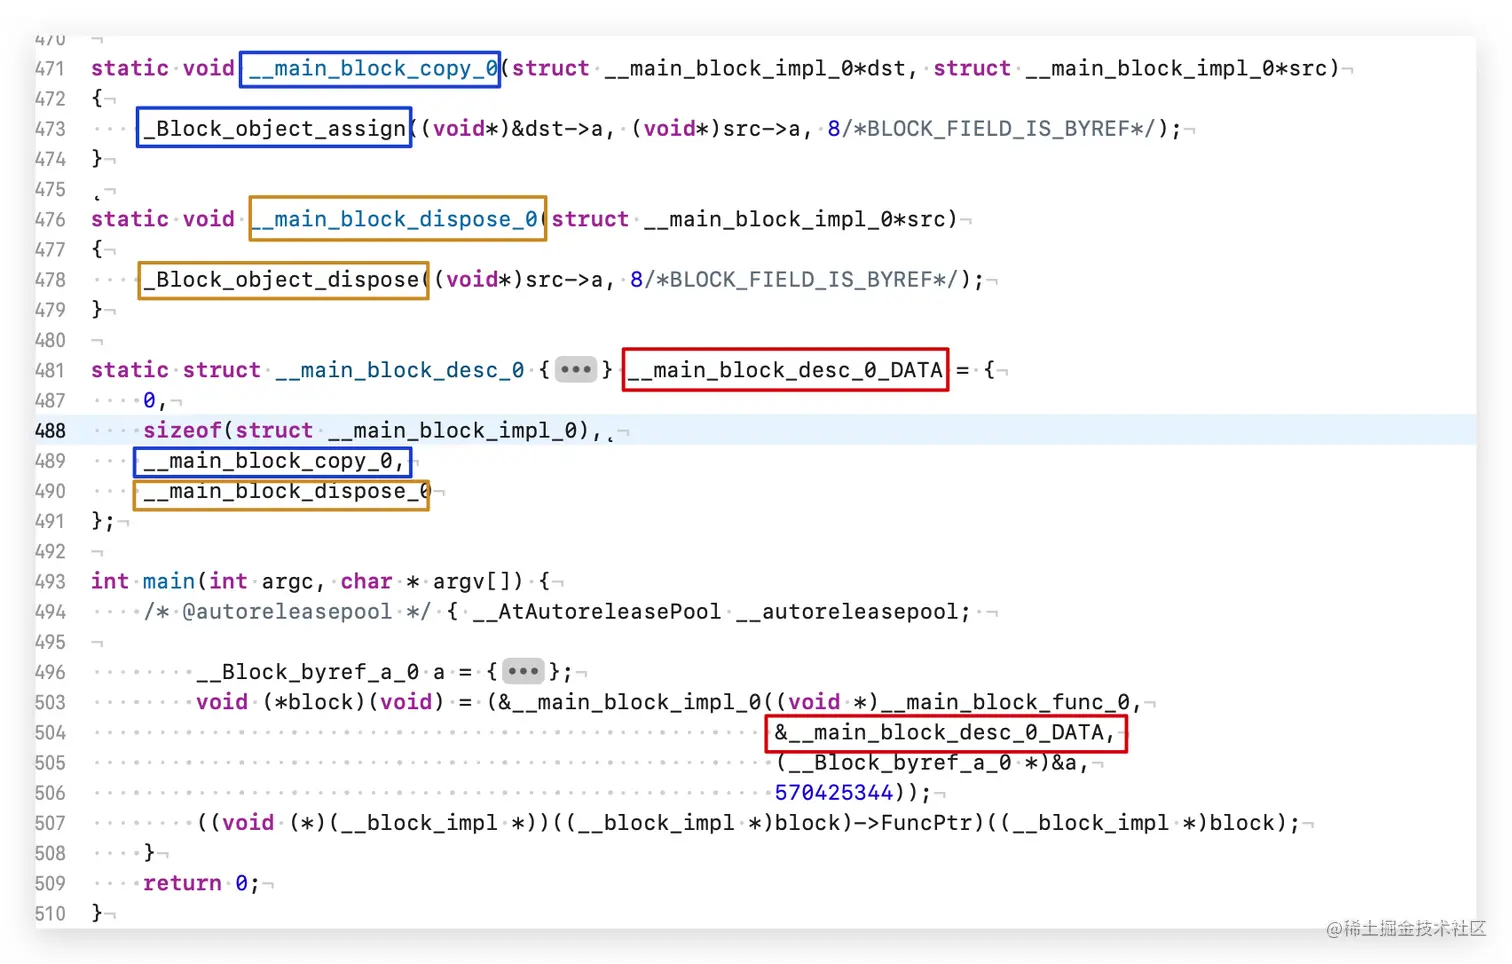Click __main_block_func_0 on line 503
This screenshot has height=964, width=1512.
click(1004, 702)
